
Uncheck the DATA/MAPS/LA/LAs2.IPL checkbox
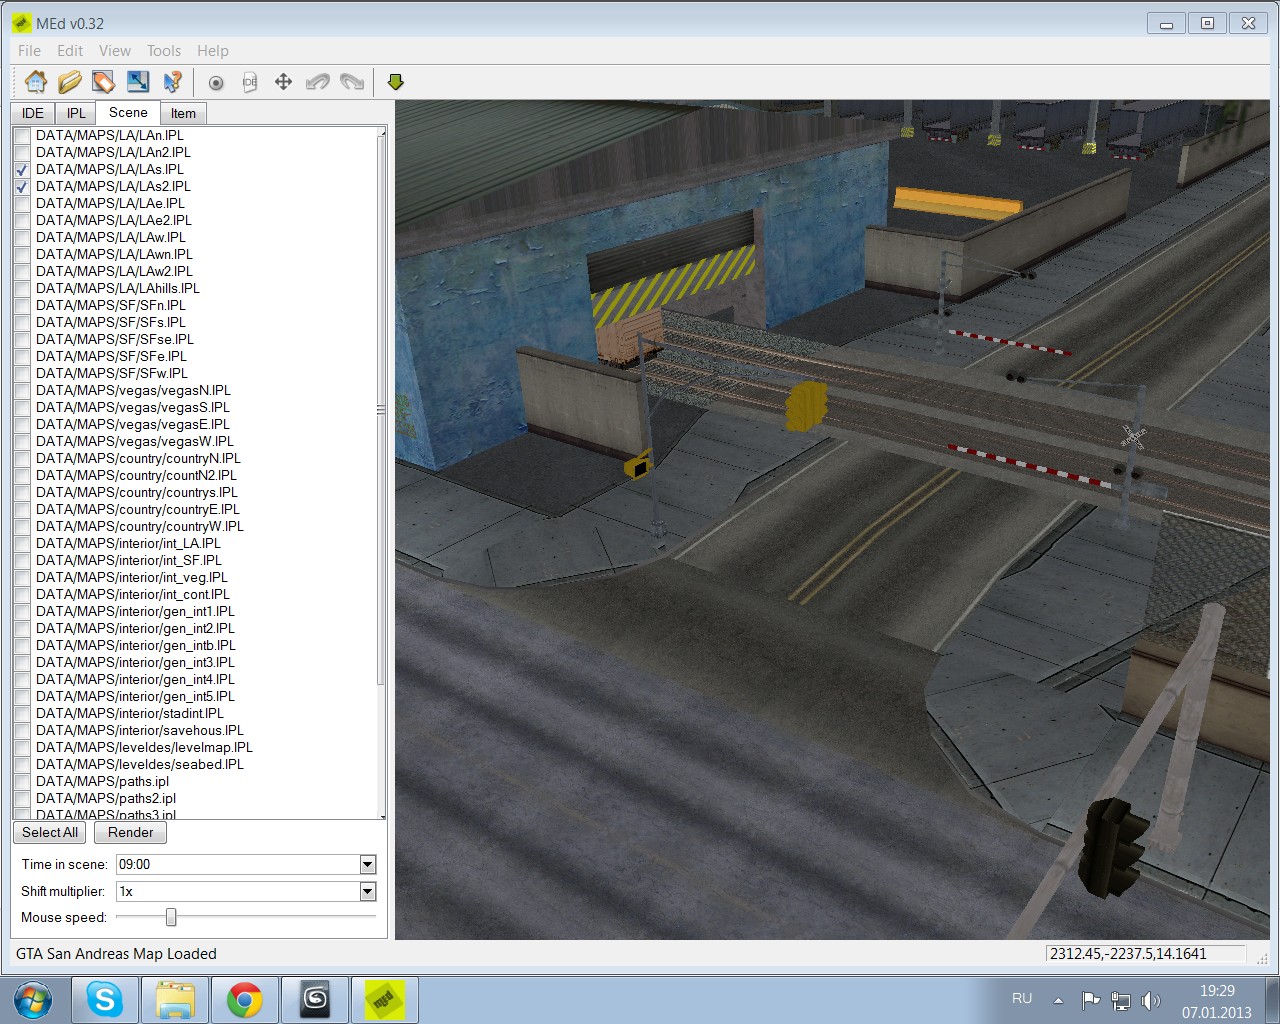22,186
